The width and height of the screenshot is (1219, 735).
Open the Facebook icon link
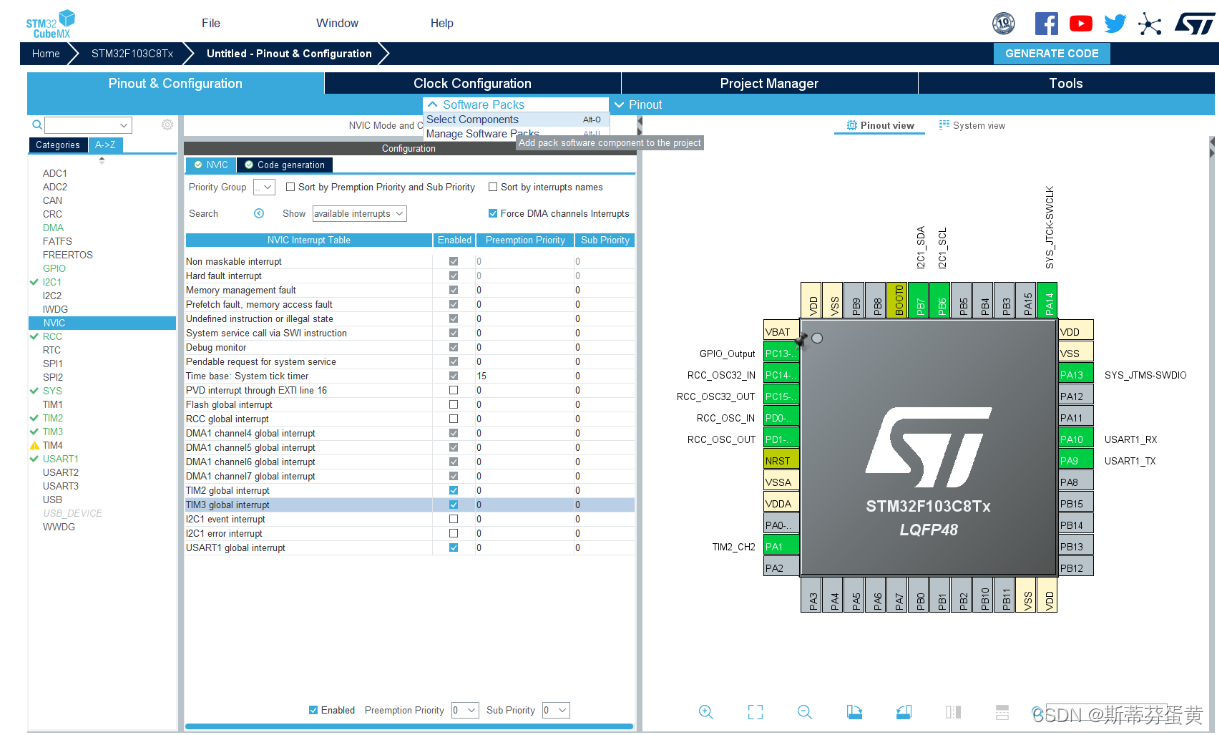tap(1046, 23)
